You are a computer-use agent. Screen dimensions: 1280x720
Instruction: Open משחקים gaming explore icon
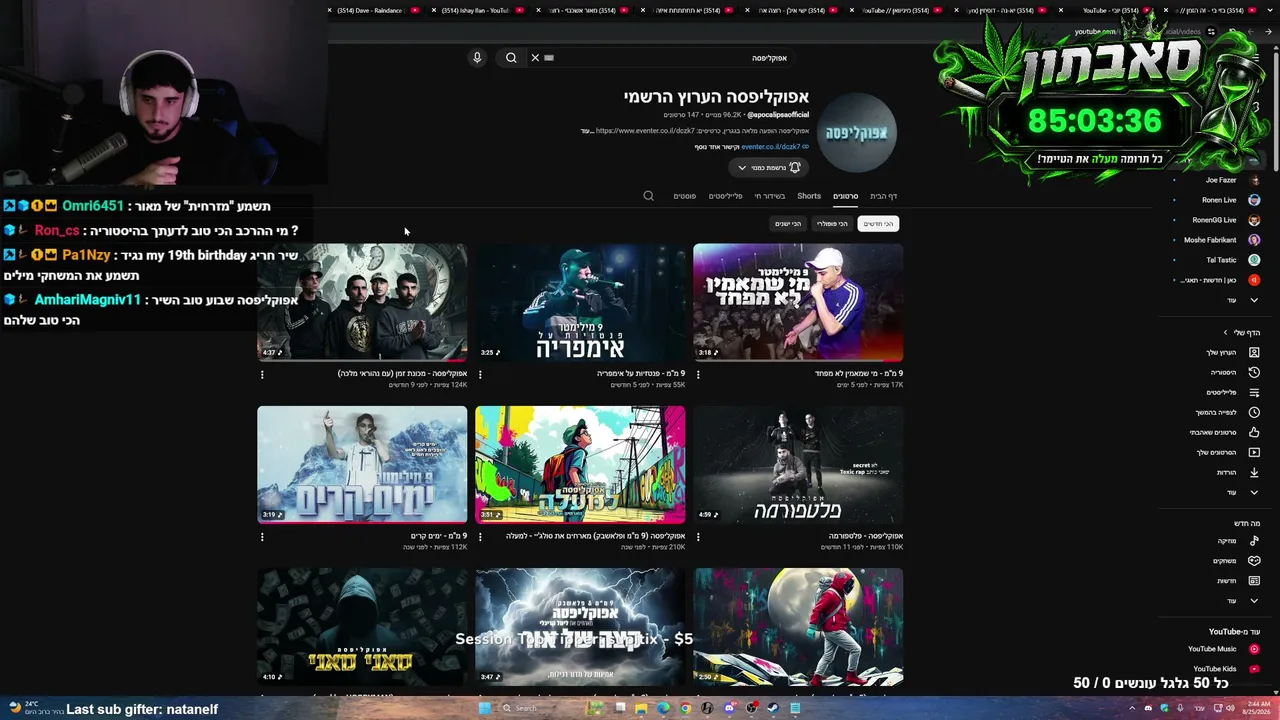1254,561
